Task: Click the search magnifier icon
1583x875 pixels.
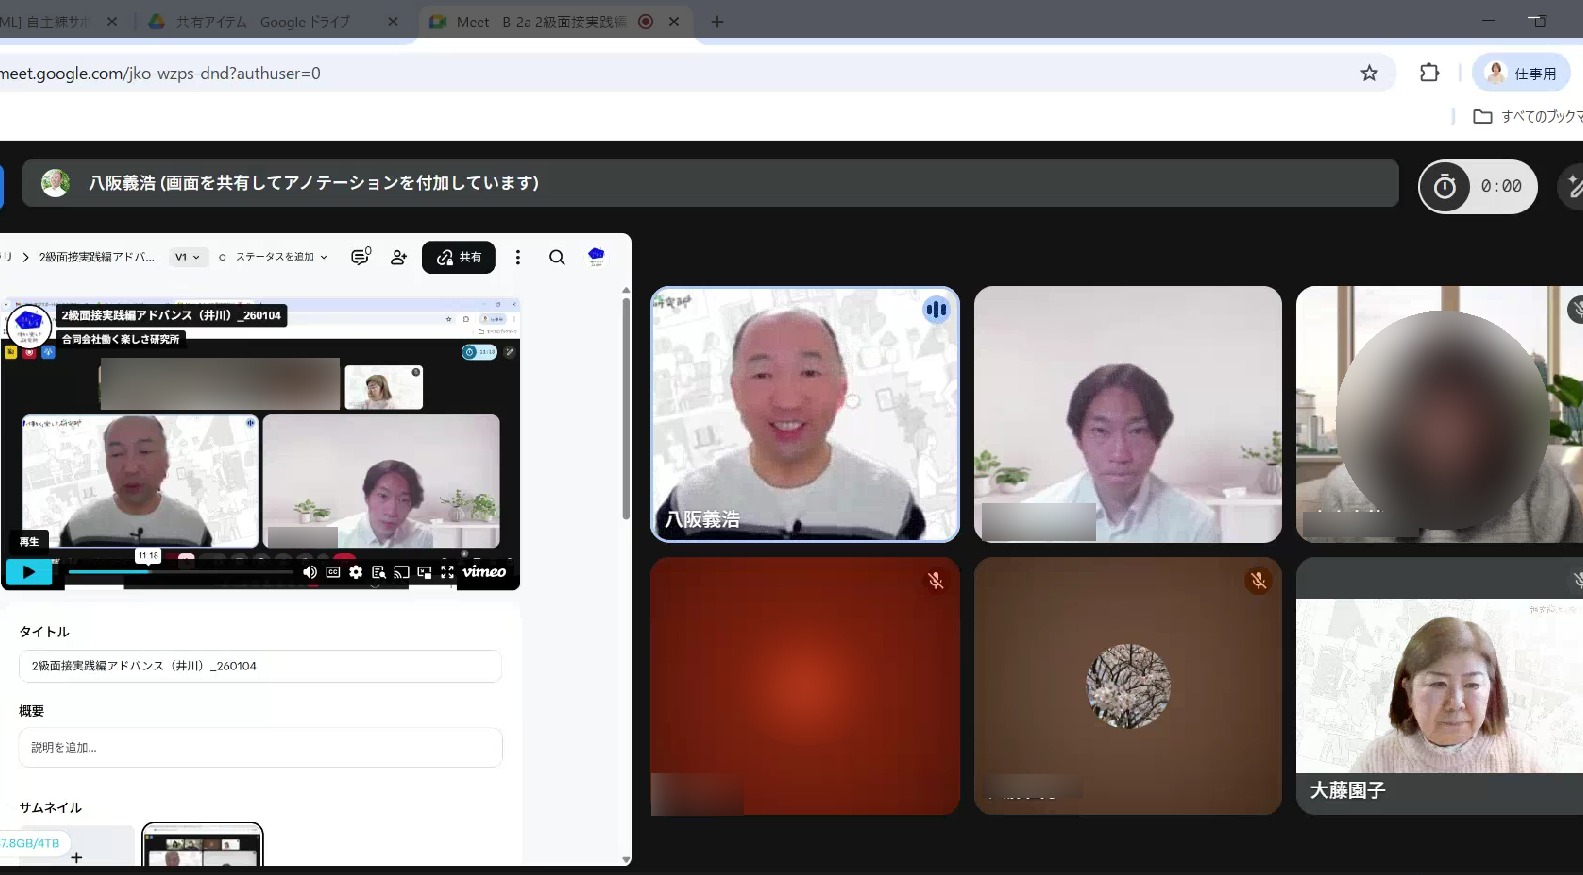Action: [557, 257]
